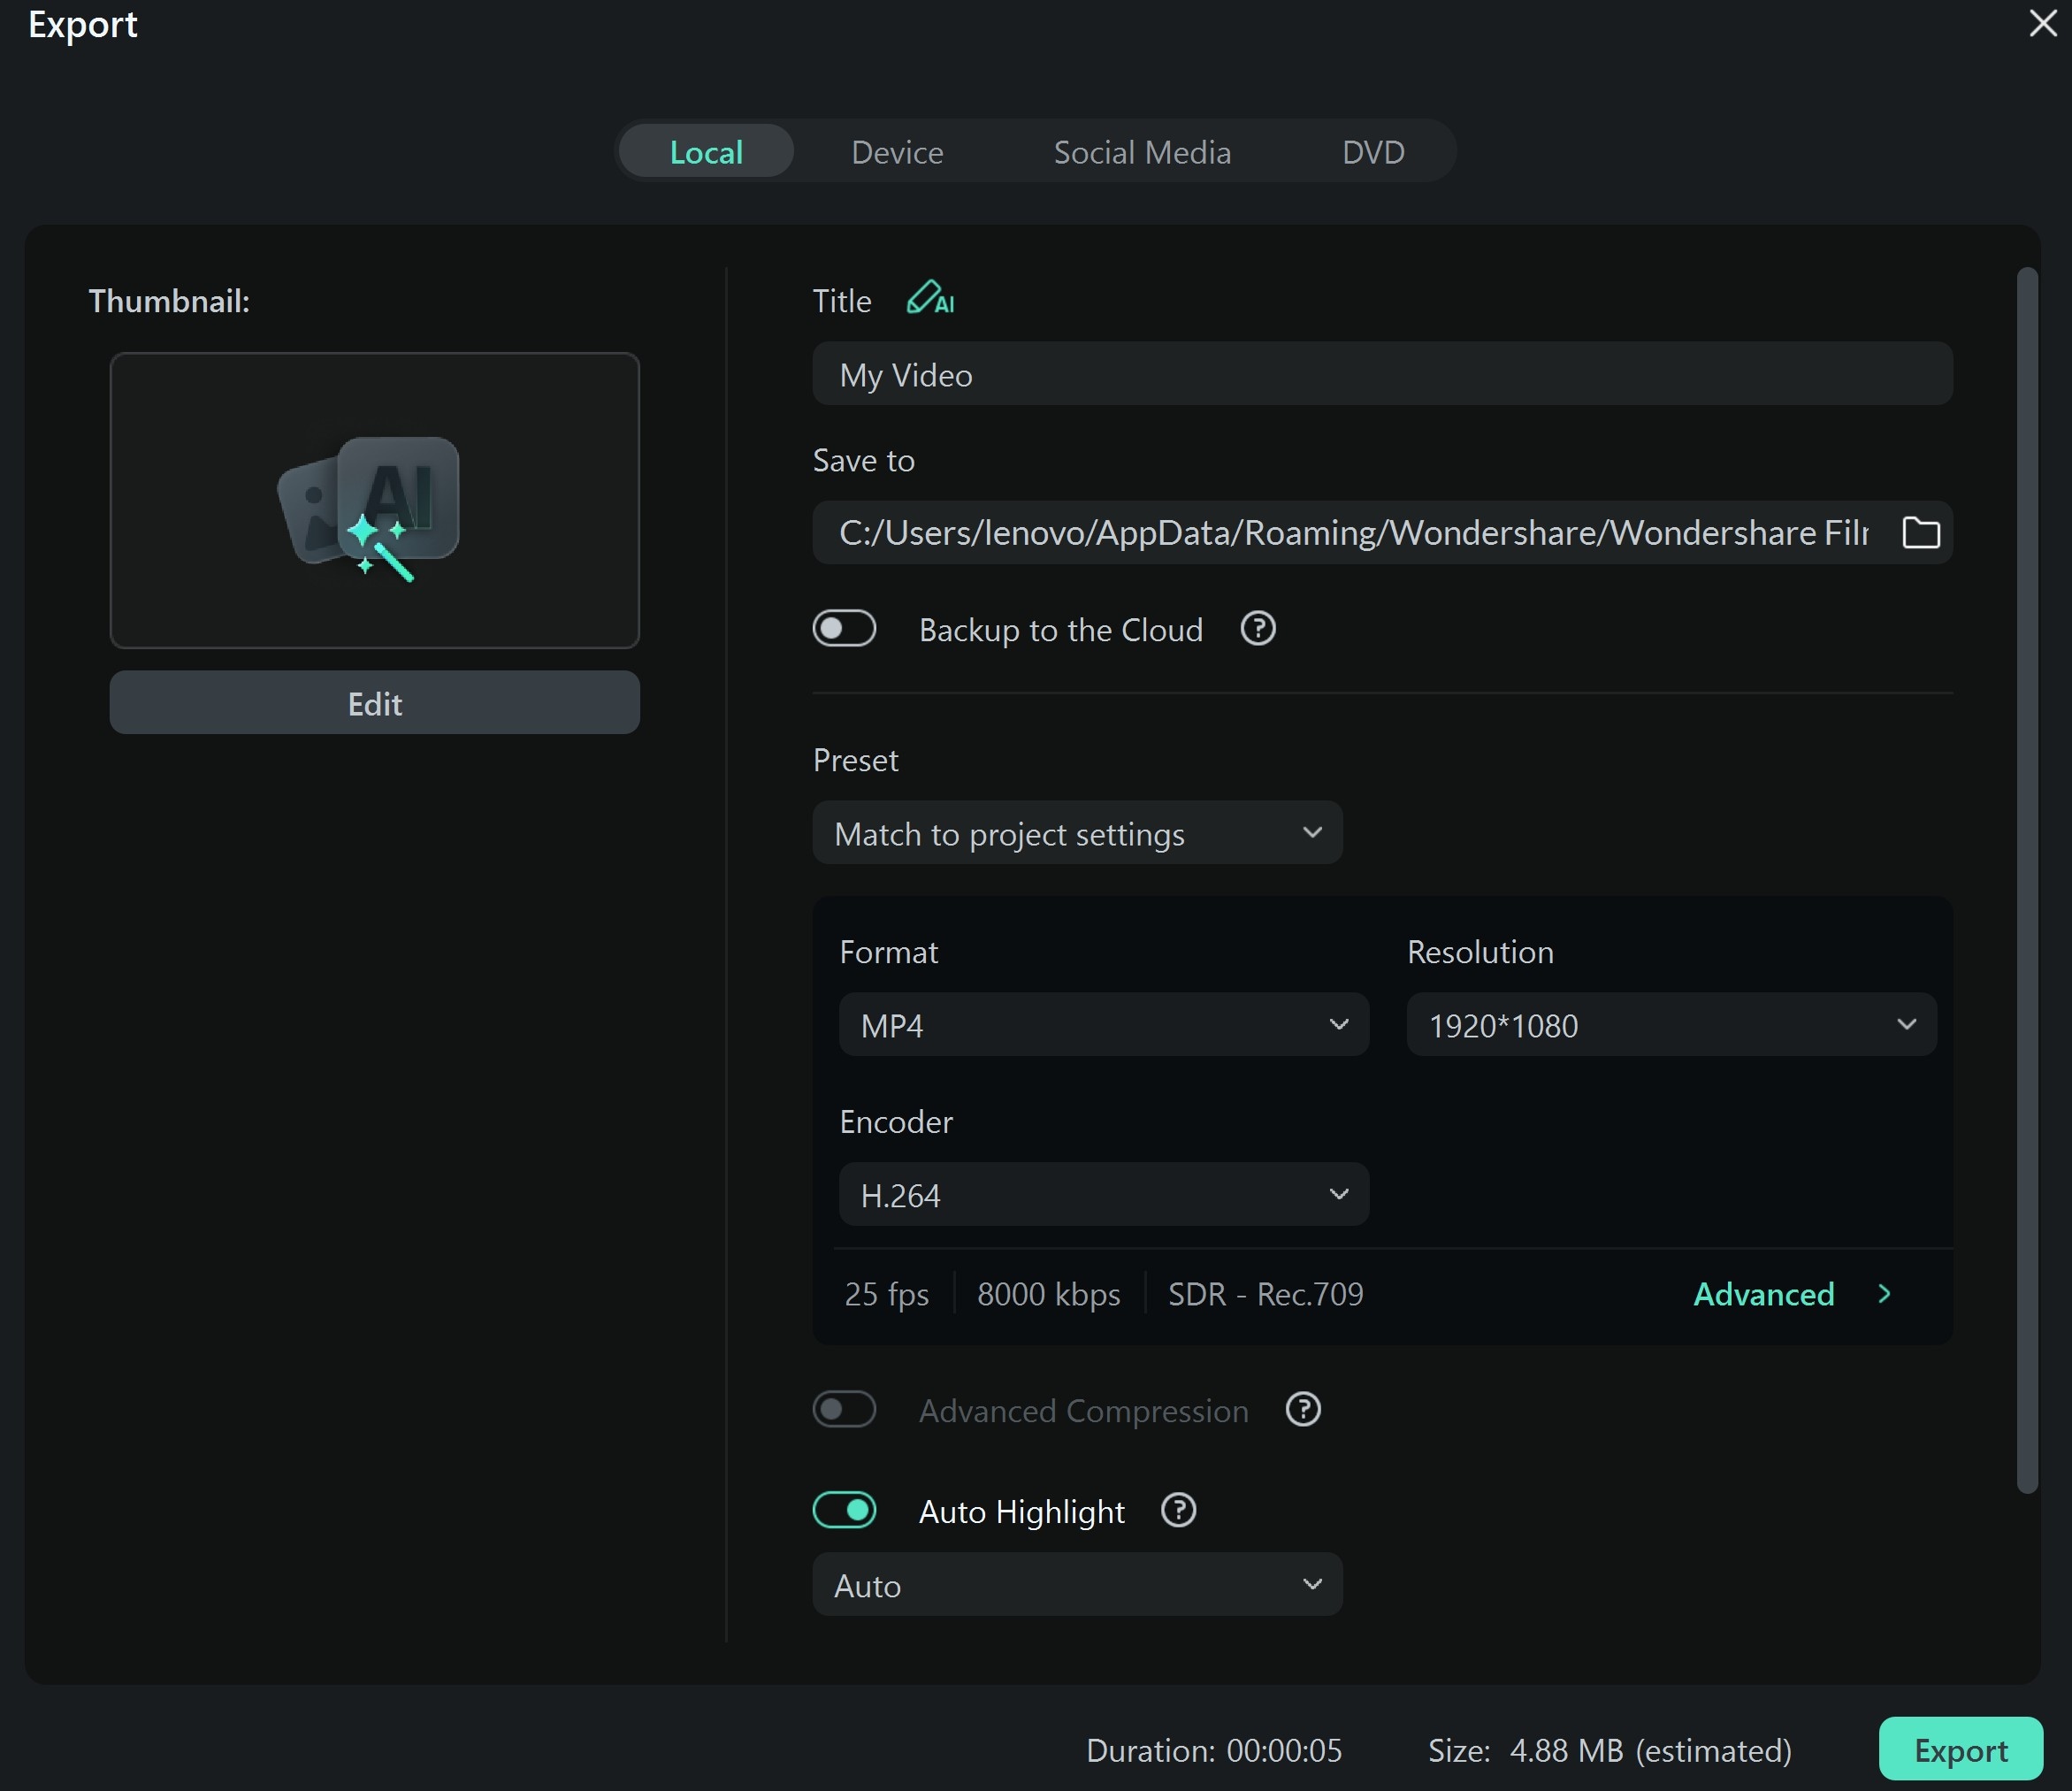The width and height of the screenshot is (2072, 1791).
Task: Toggle Backup to the Cloud switch
Action: 844,629
